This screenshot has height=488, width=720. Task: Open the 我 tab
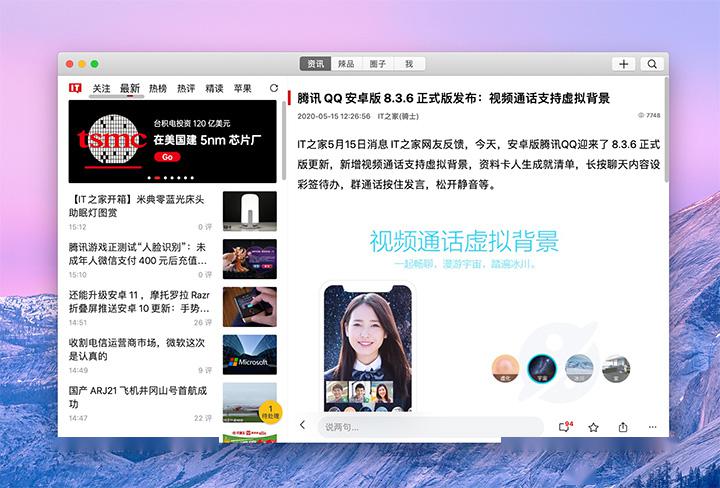tap(407, 64)
